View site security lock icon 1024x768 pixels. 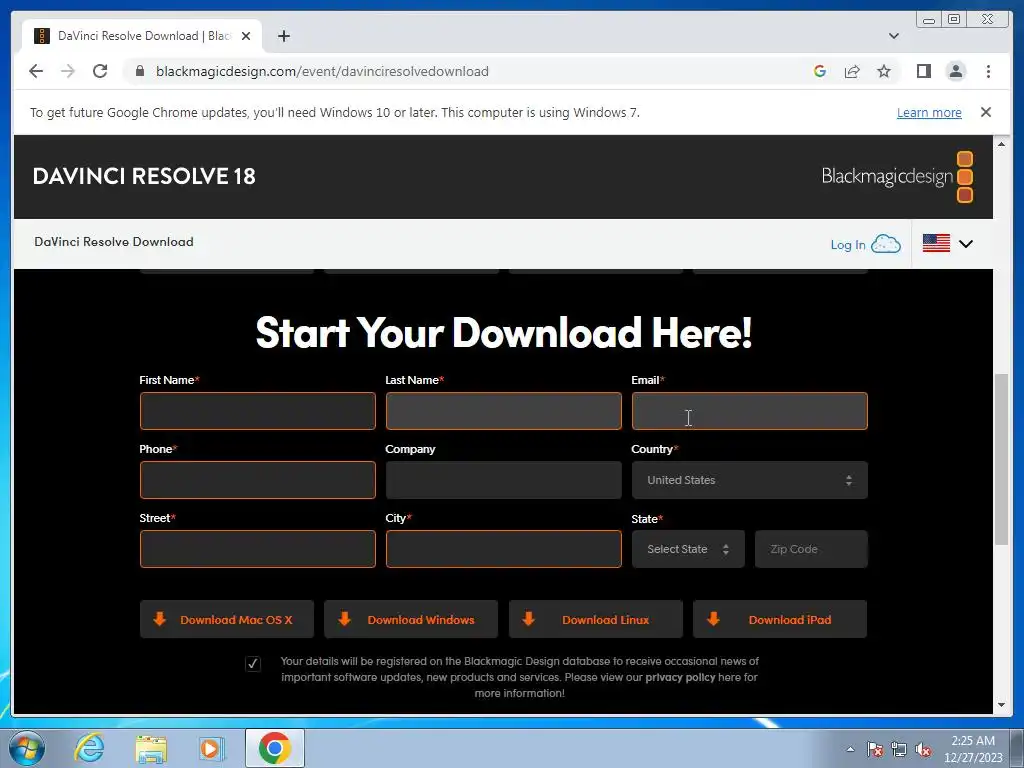tap(140, 71)
